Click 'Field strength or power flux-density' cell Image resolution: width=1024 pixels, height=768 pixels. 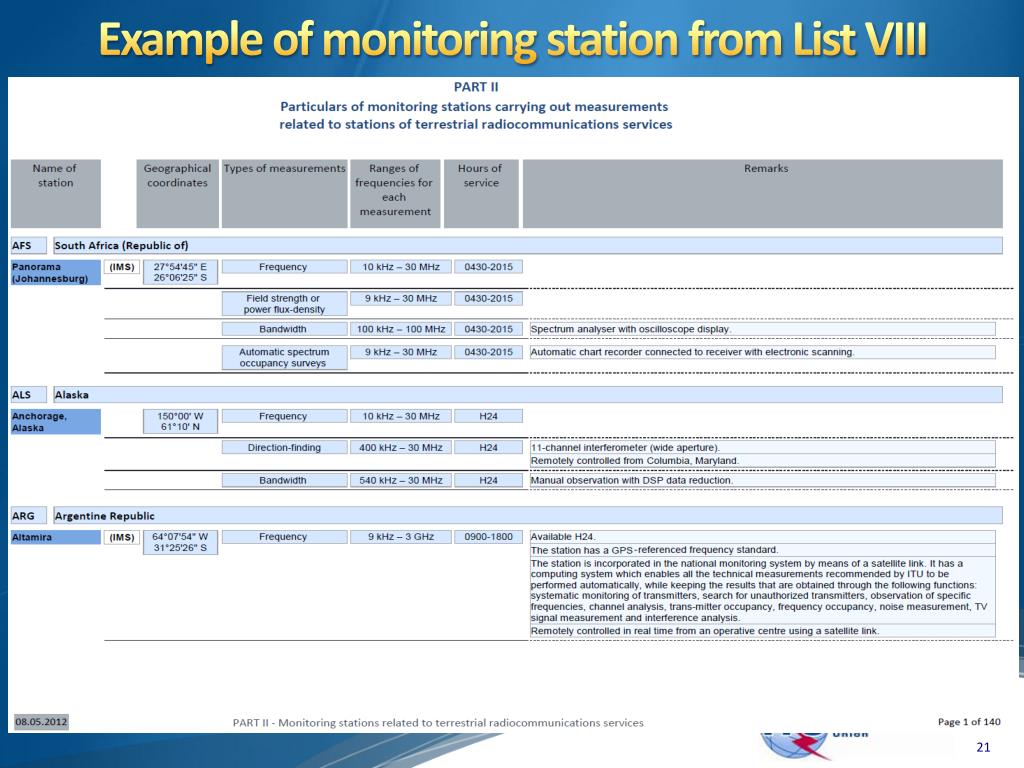(x=284, y=304)
